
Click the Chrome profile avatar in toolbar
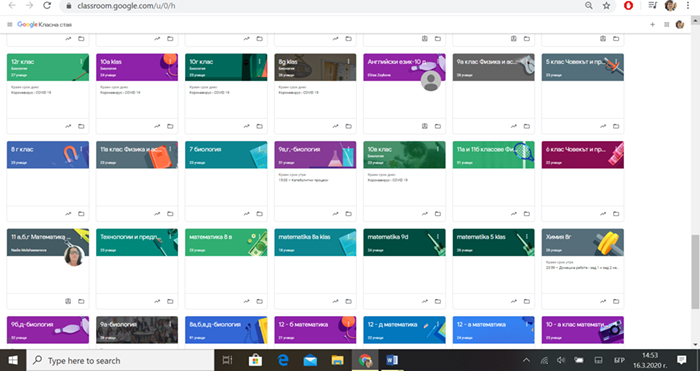(670, 6)
